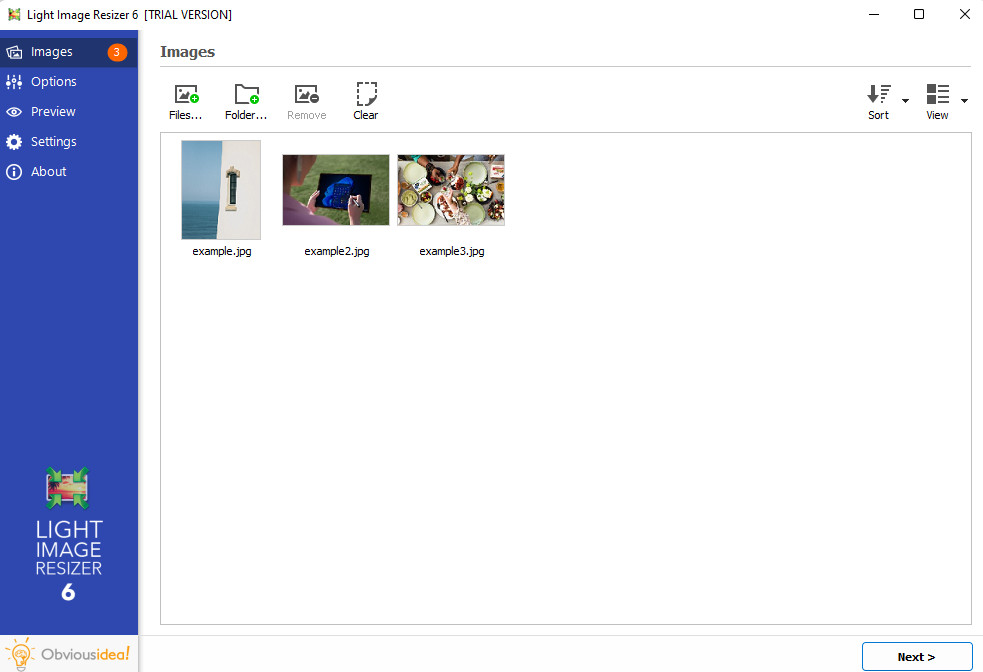
Task: Click the Next button
Action: [917, 657]
